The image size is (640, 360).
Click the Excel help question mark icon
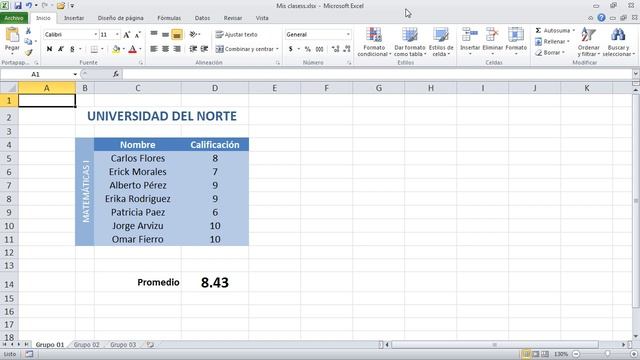coord(601,18)
